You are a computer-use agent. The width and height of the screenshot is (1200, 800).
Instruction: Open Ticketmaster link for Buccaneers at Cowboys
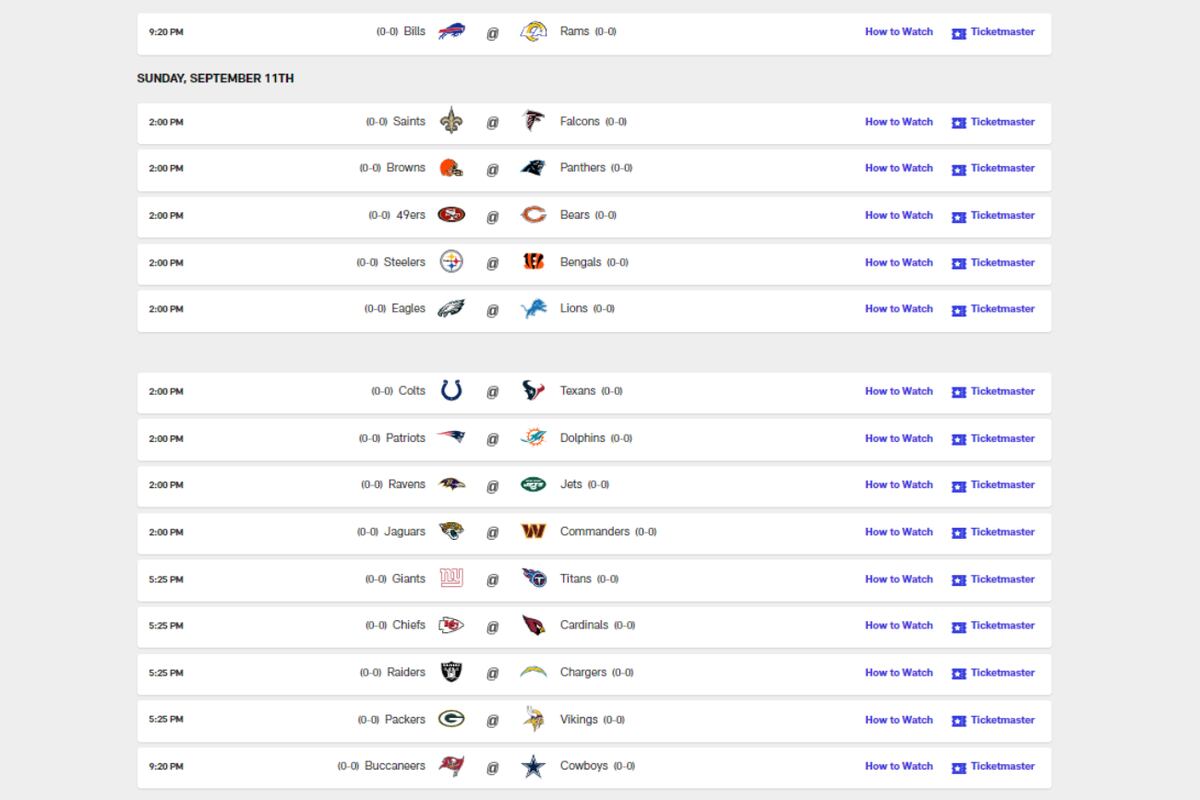pos(993,767)
